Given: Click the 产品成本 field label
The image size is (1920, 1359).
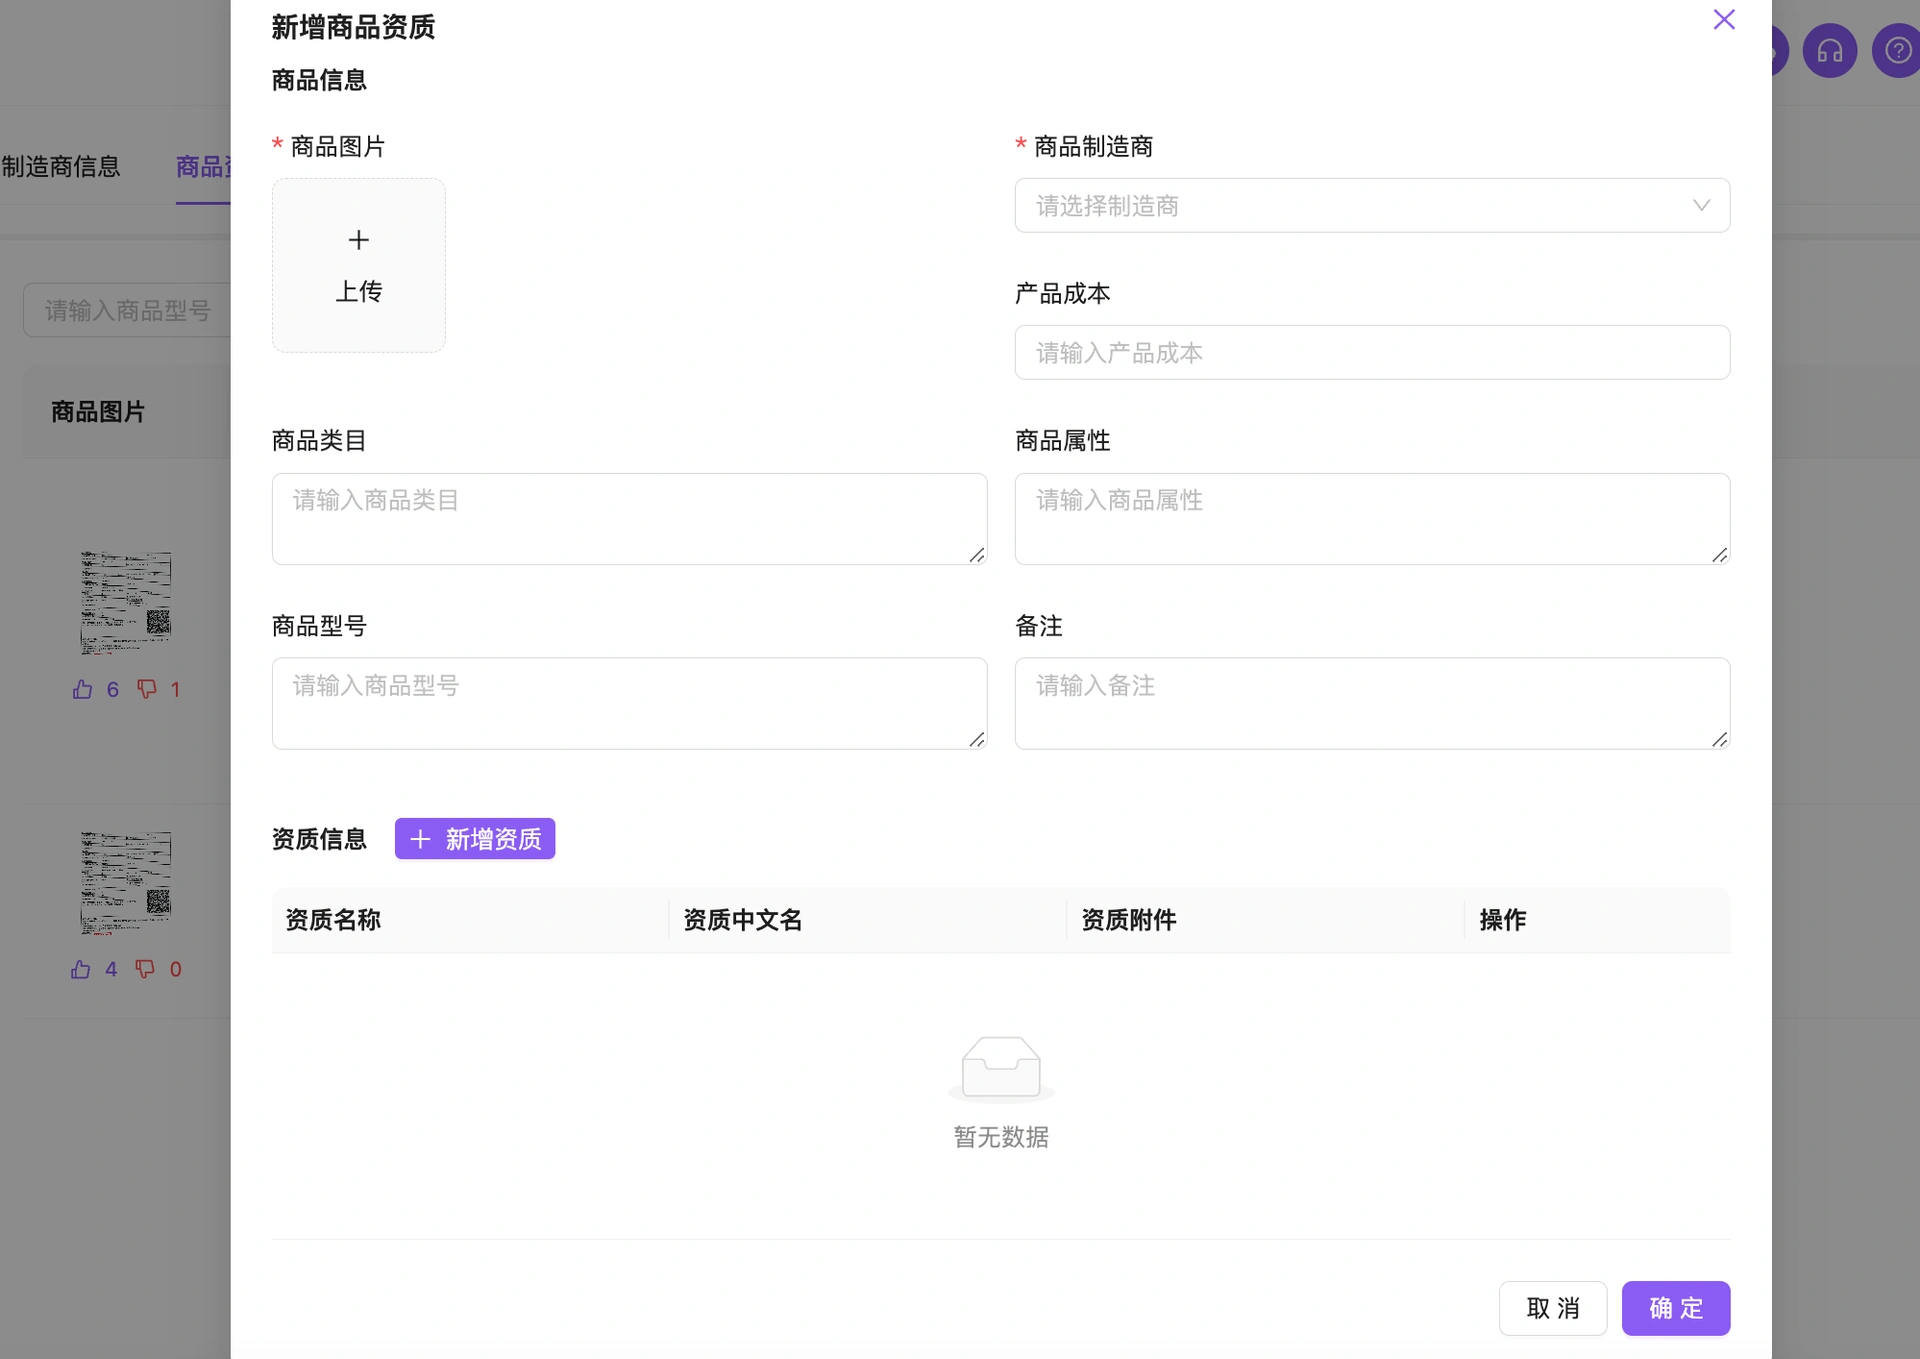Looking at the screenshot, I should pyautogui.click(x=1062, y=294).
